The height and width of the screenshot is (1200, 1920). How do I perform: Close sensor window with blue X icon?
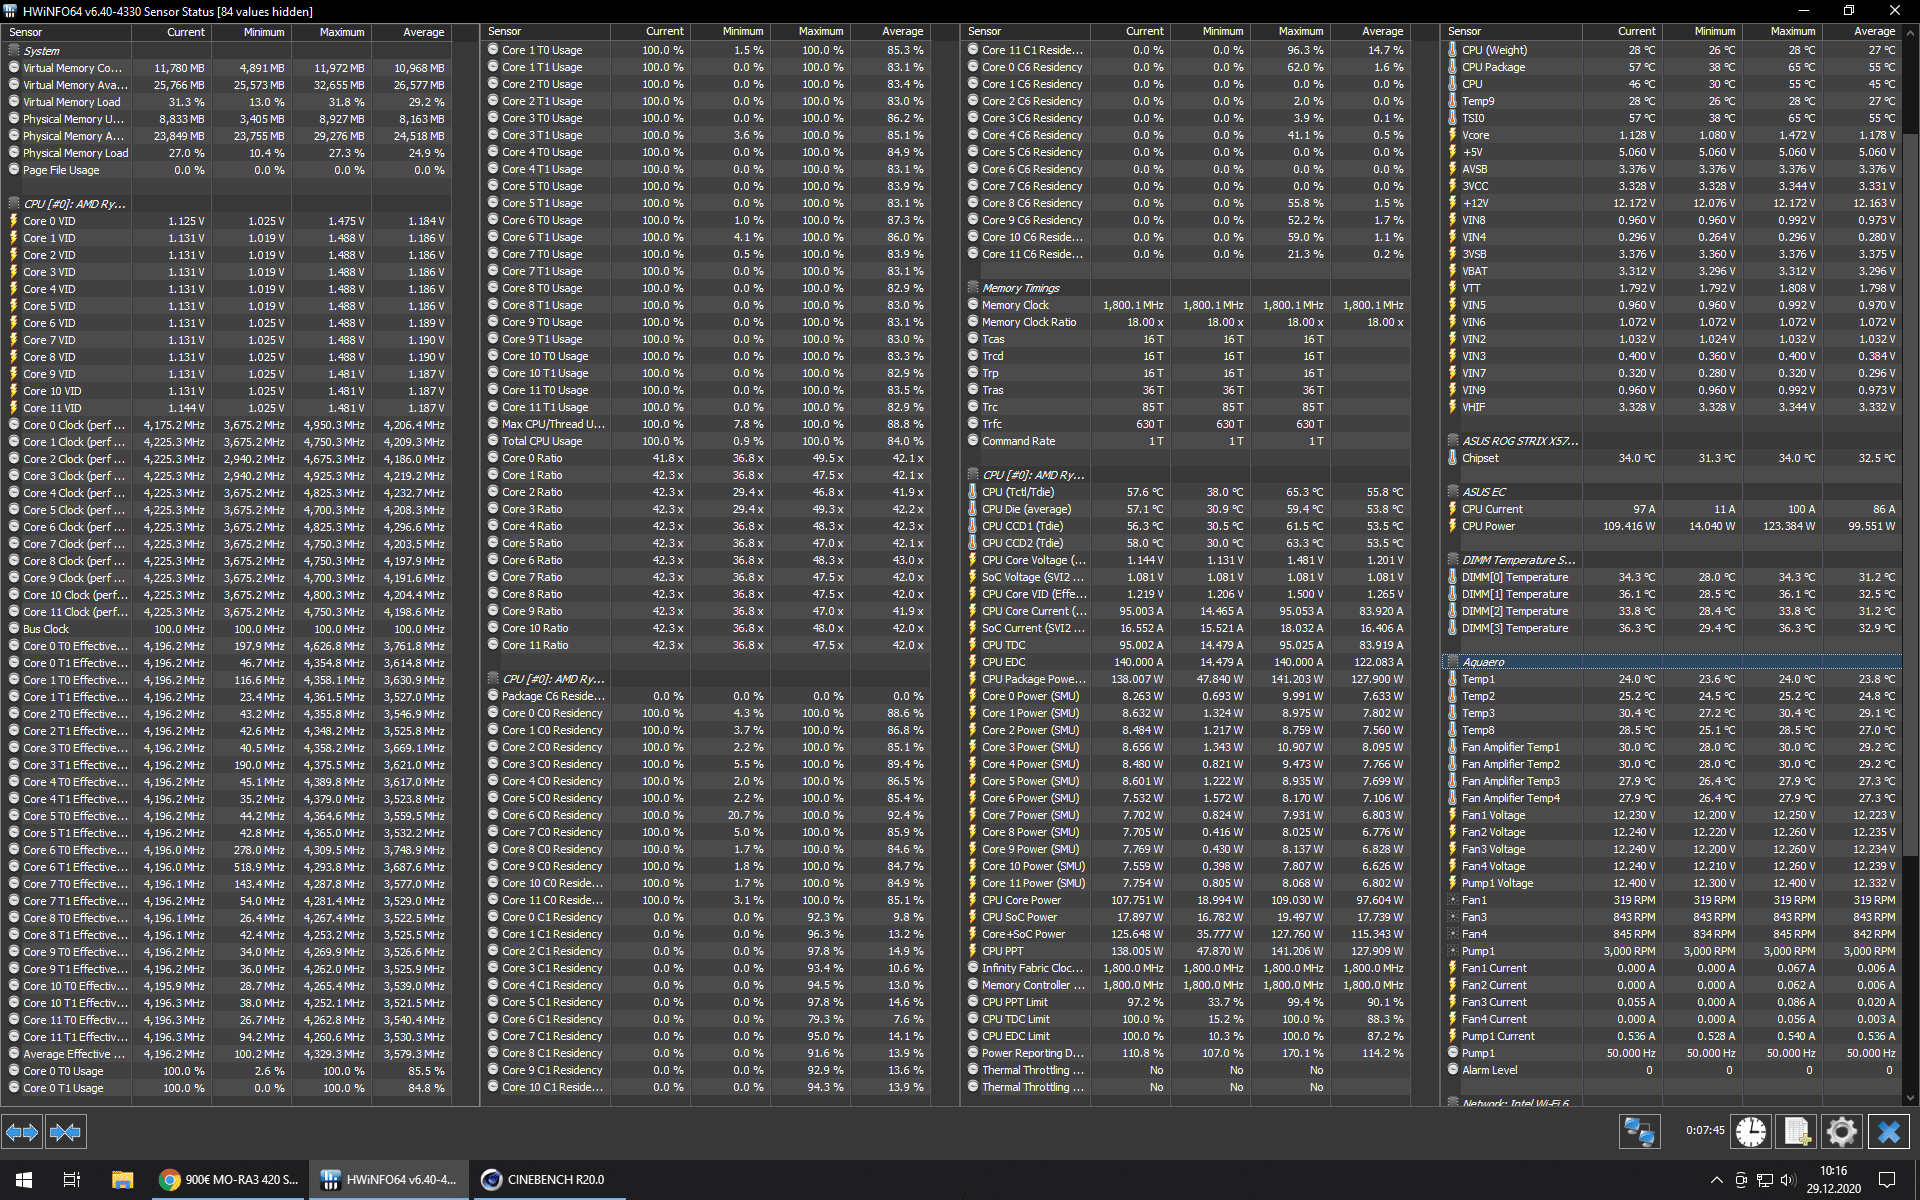coord(1888,1131)
